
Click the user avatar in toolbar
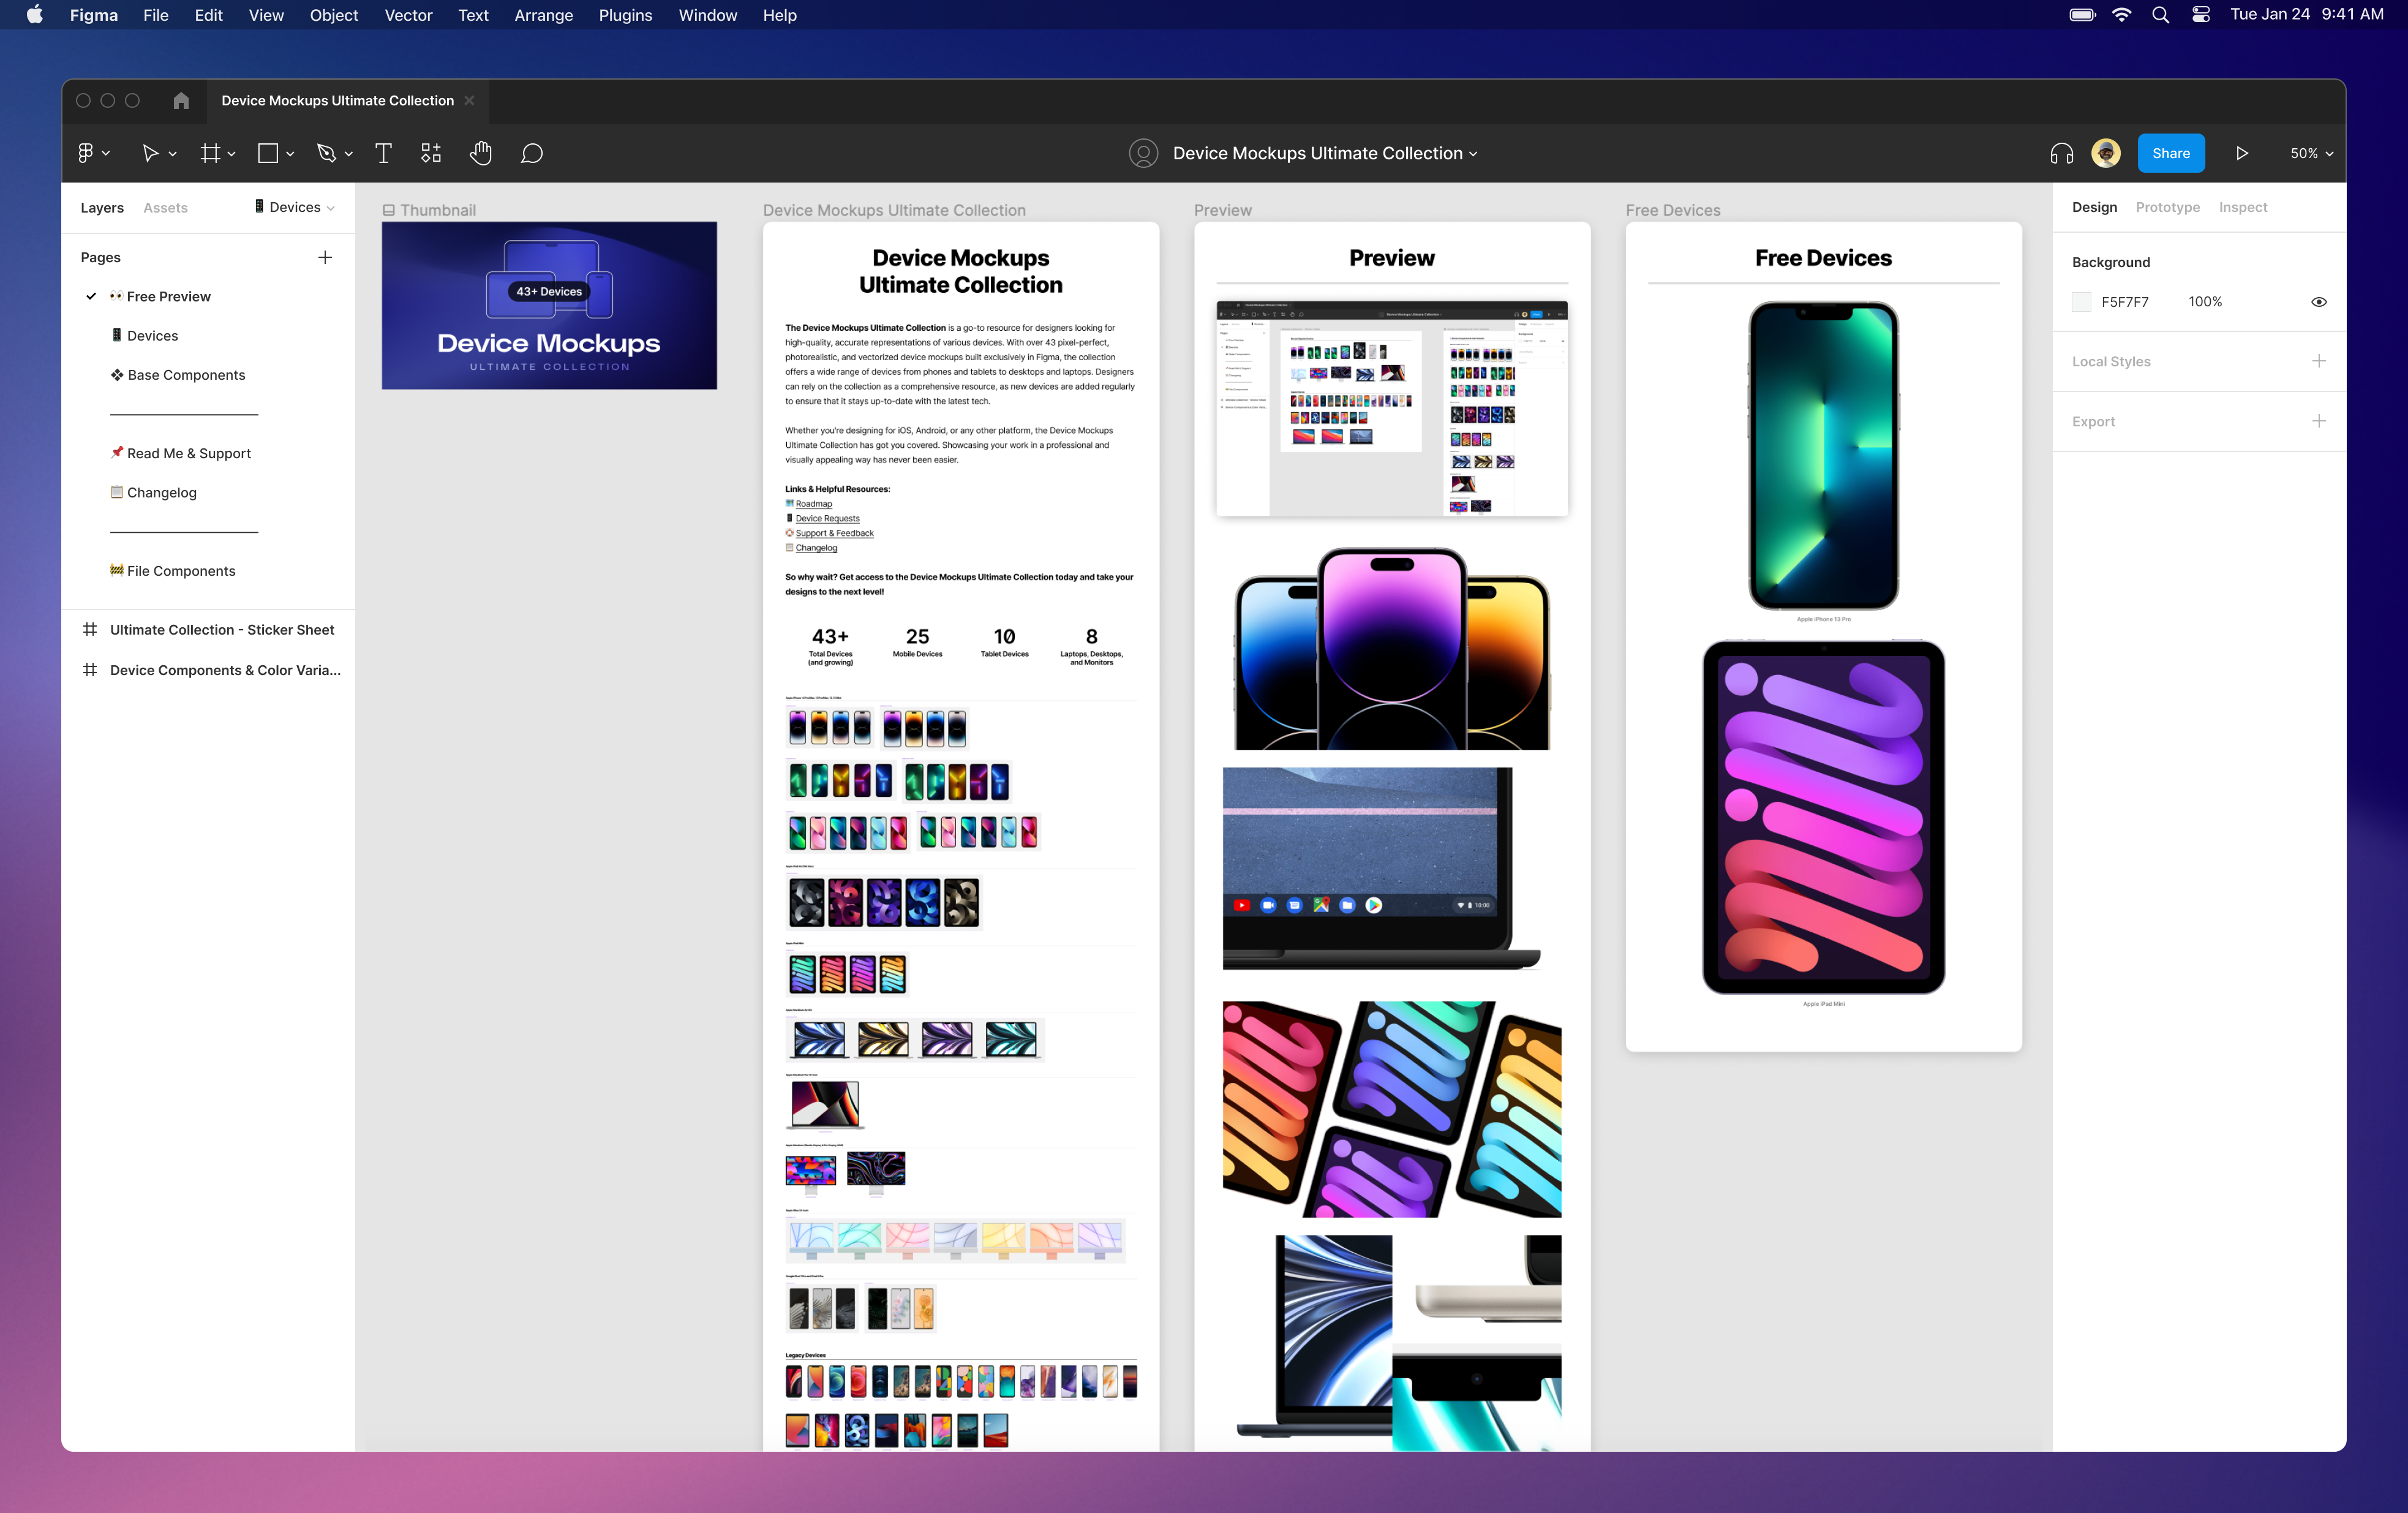click(2106, 153)
